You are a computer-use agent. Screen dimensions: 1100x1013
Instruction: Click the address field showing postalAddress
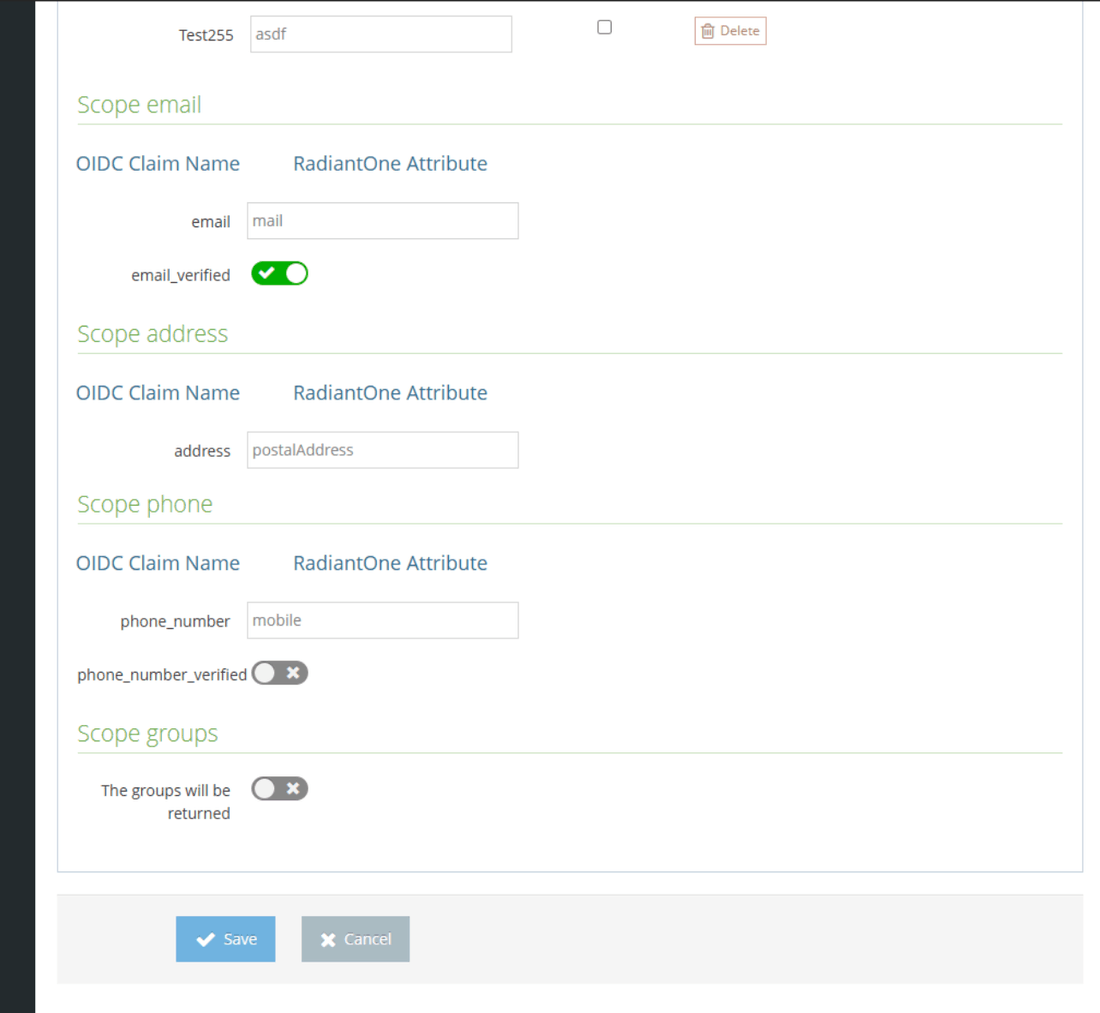click(x=383, y=450)
